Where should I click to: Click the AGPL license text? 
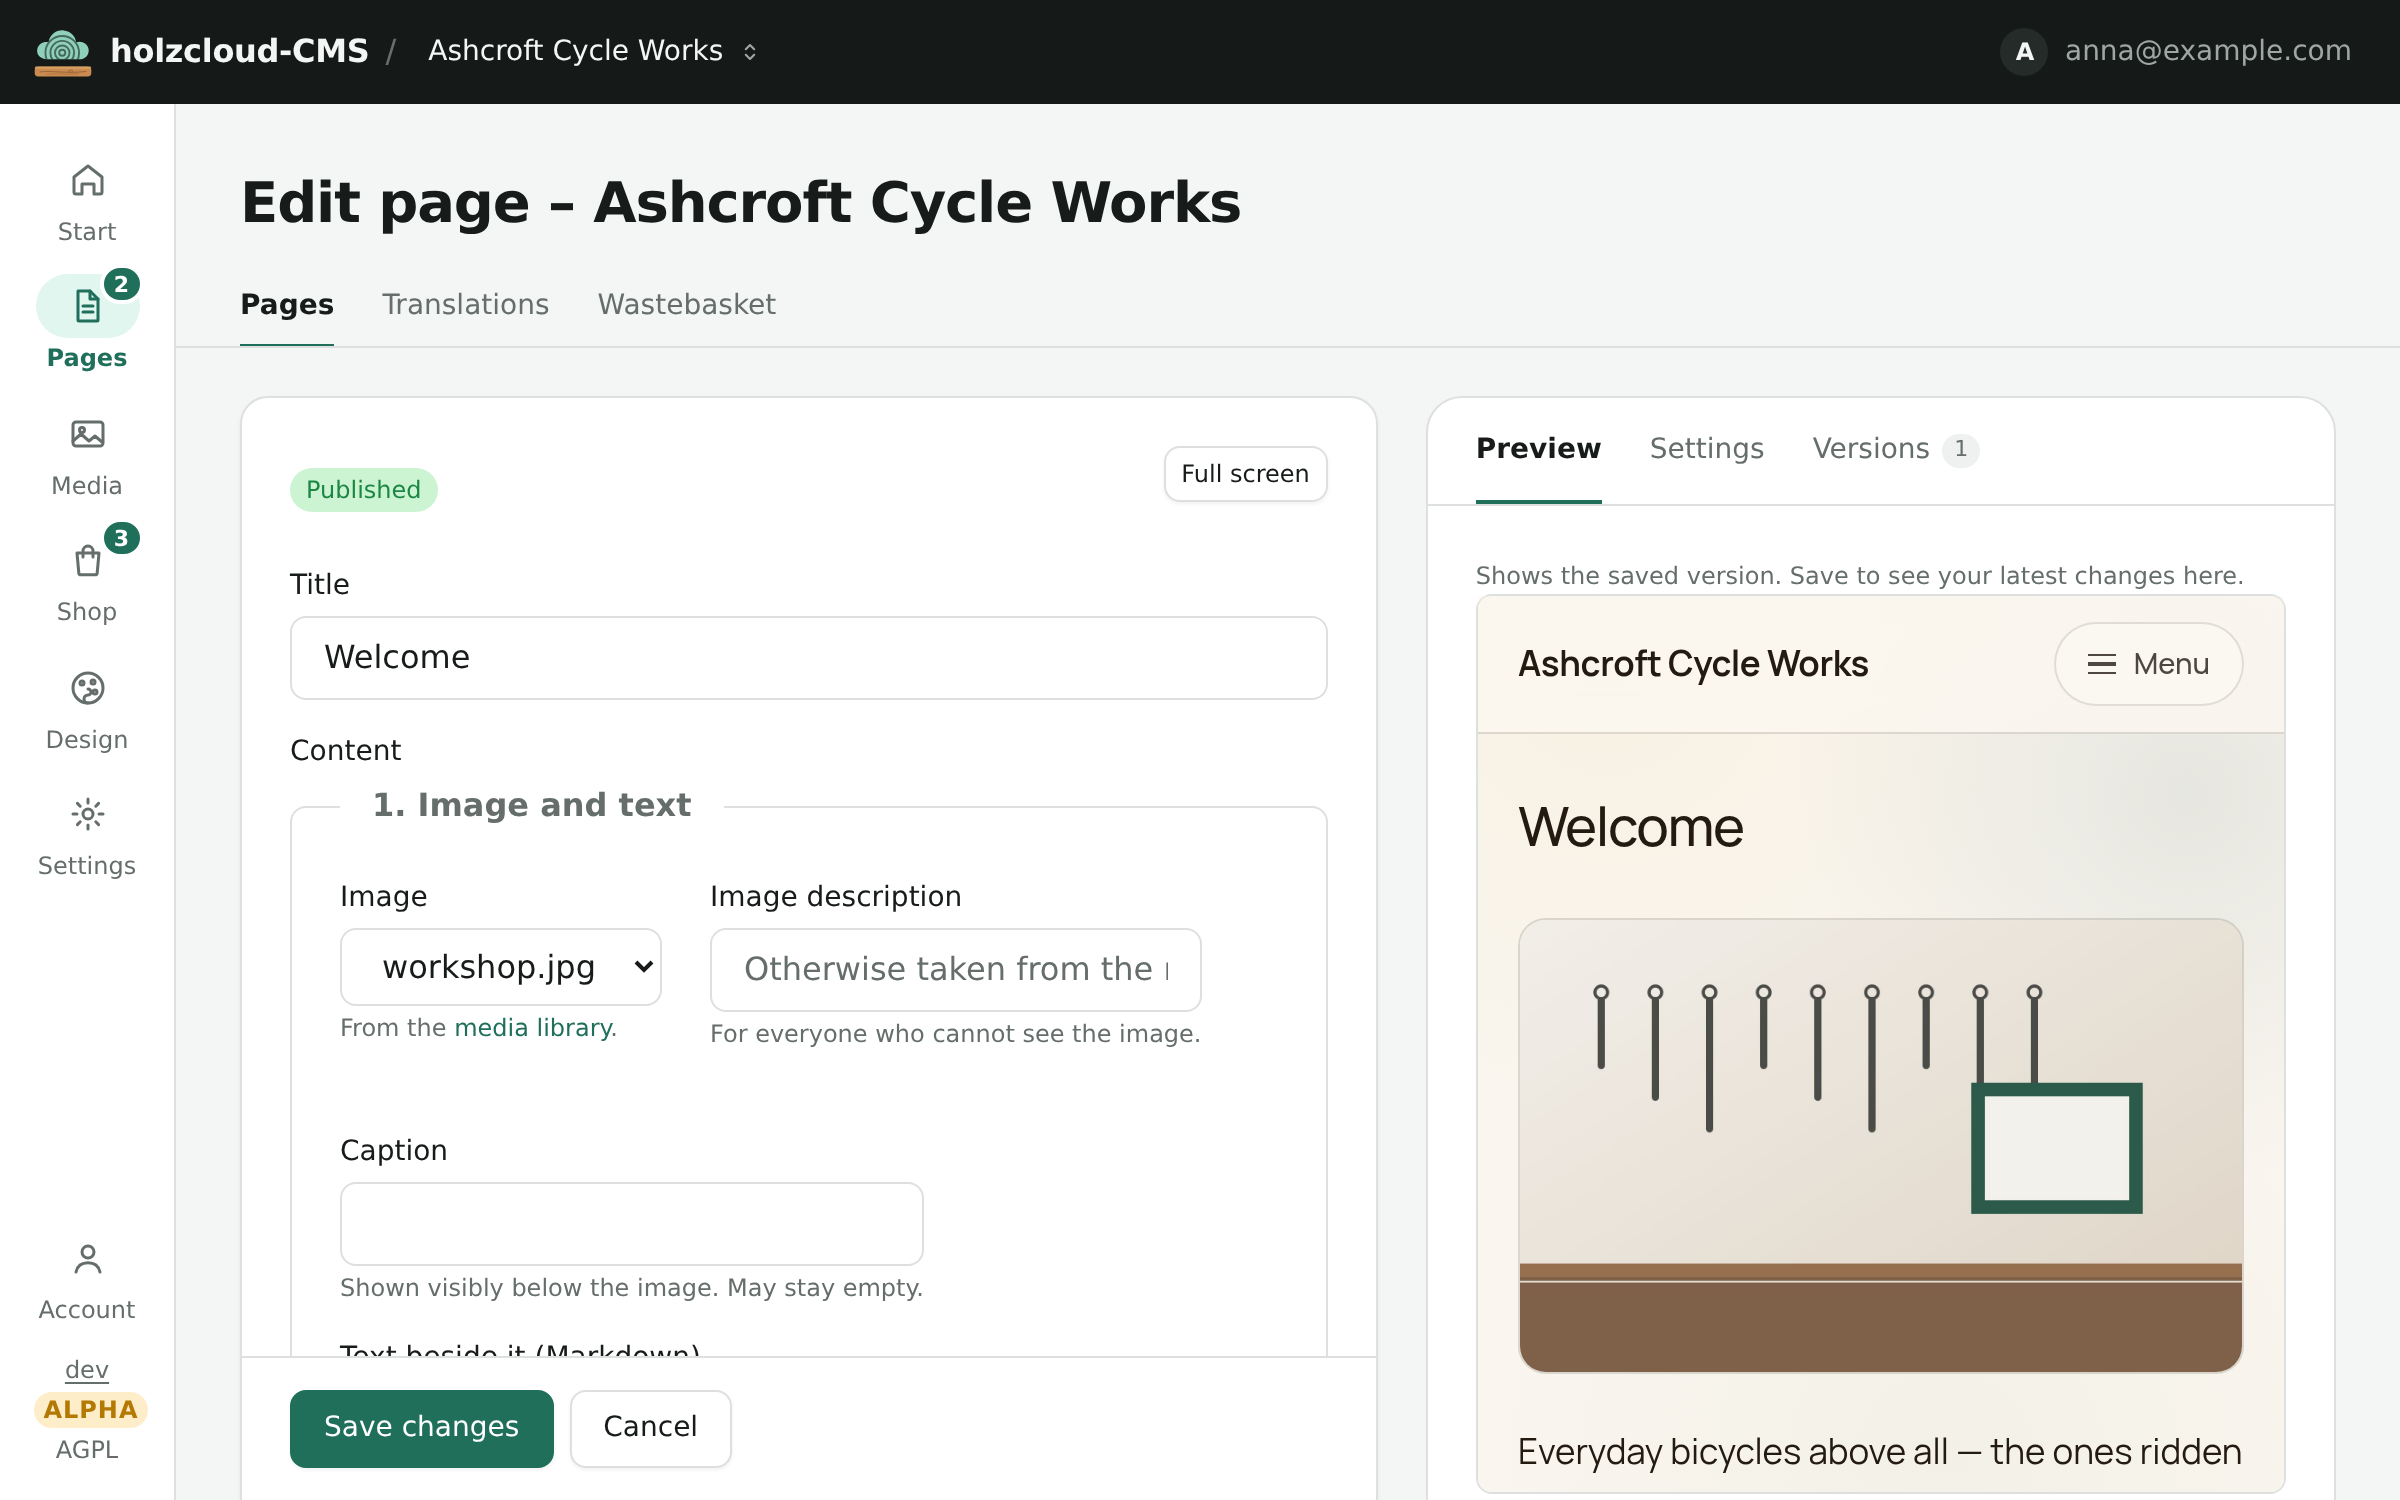[x=87, y=1450]
